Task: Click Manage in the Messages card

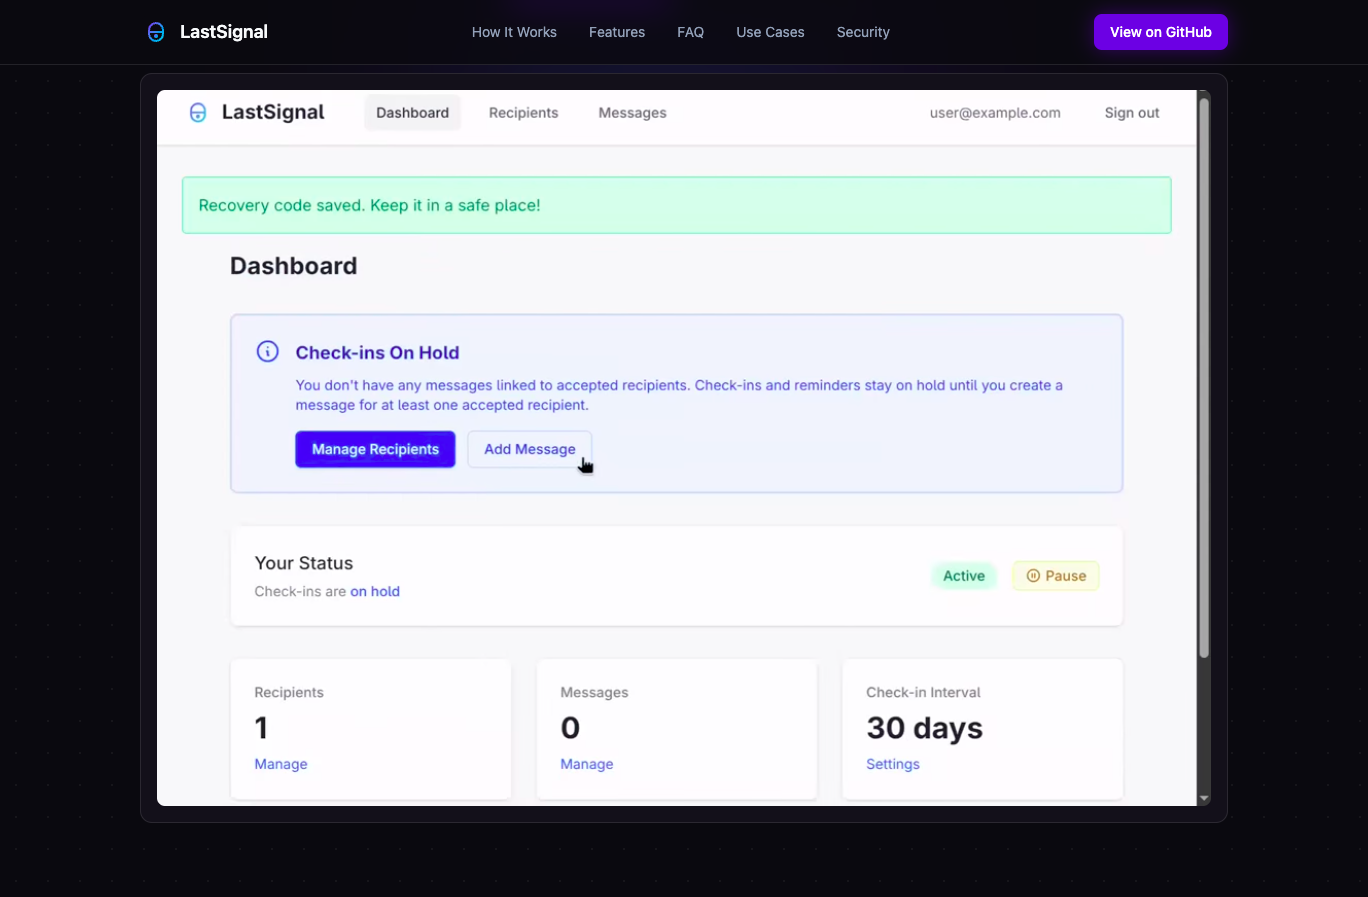Action: [587, 764]
